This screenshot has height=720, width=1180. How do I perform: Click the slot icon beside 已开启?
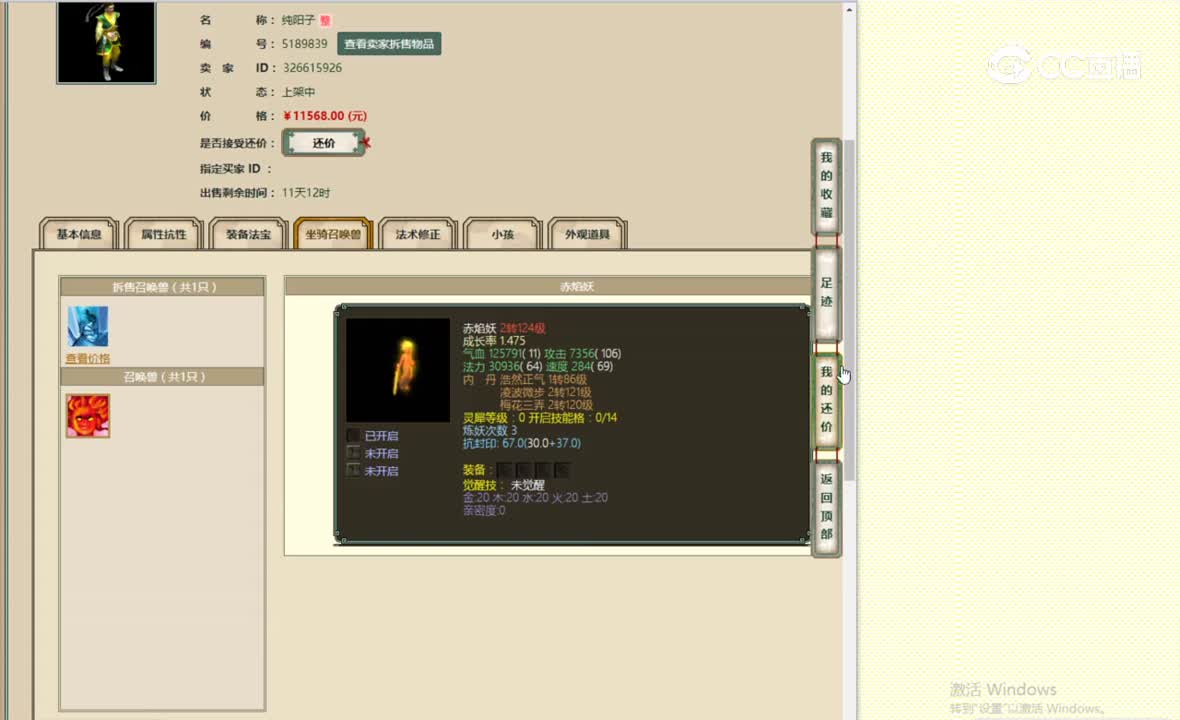tap(353, 436)
